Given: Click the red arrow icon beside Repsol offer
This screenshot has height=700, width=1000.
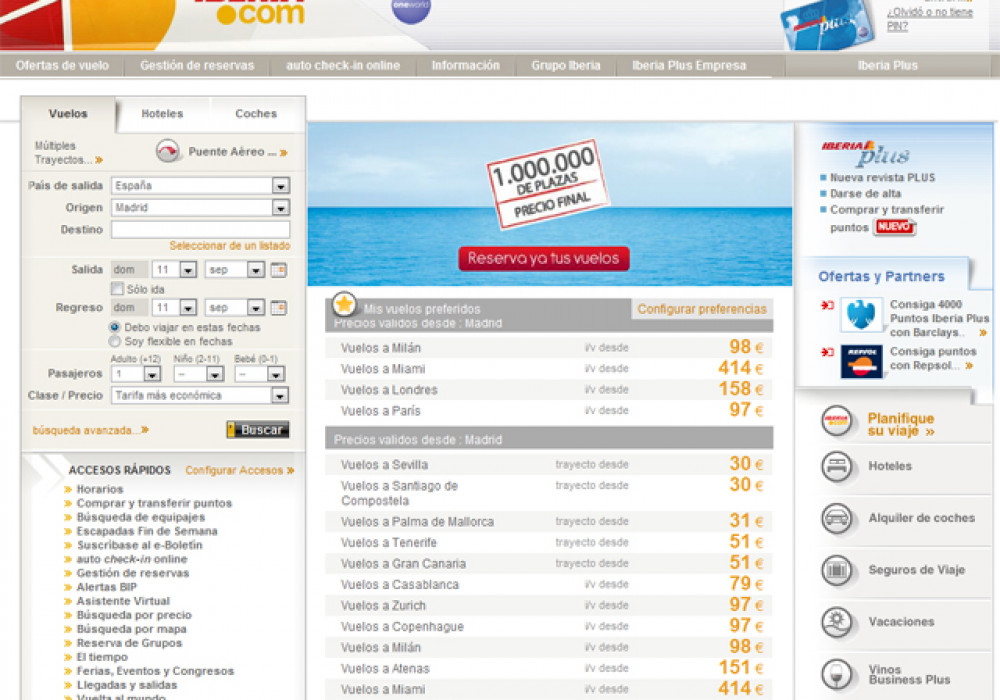Looking at the screenshot, I should coord(827,352).
